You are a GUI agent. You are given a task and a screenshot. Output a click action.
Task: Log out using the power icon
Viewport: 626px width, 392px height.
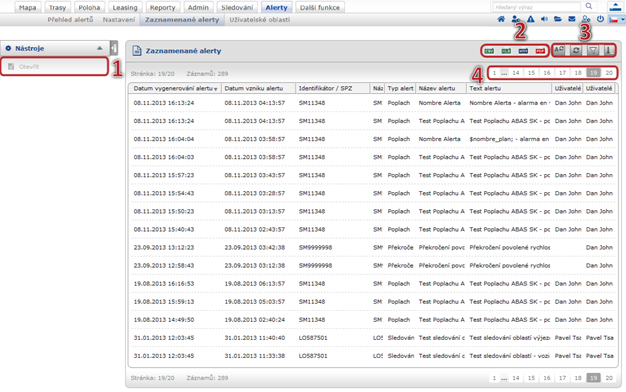click(600, 19)
